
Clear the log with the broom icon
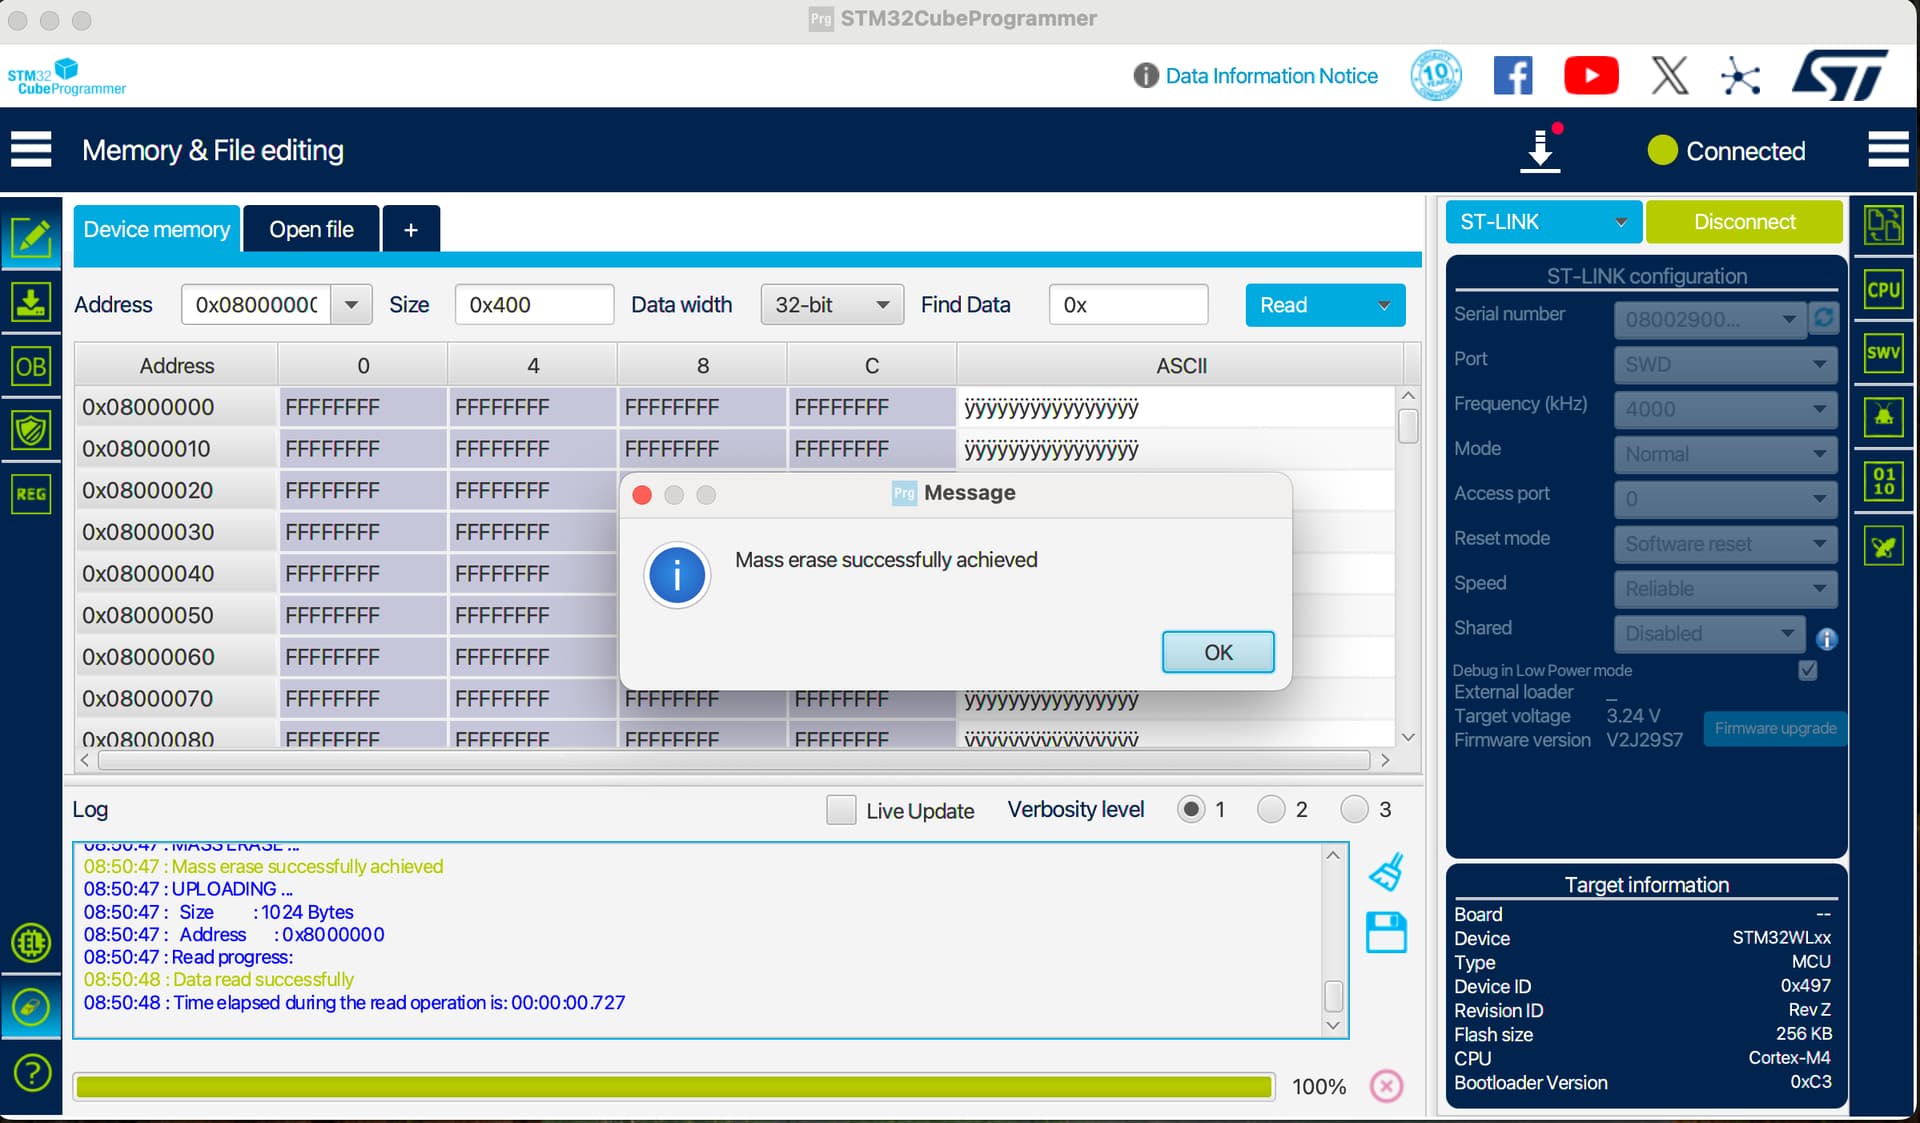coord(1386,873)
